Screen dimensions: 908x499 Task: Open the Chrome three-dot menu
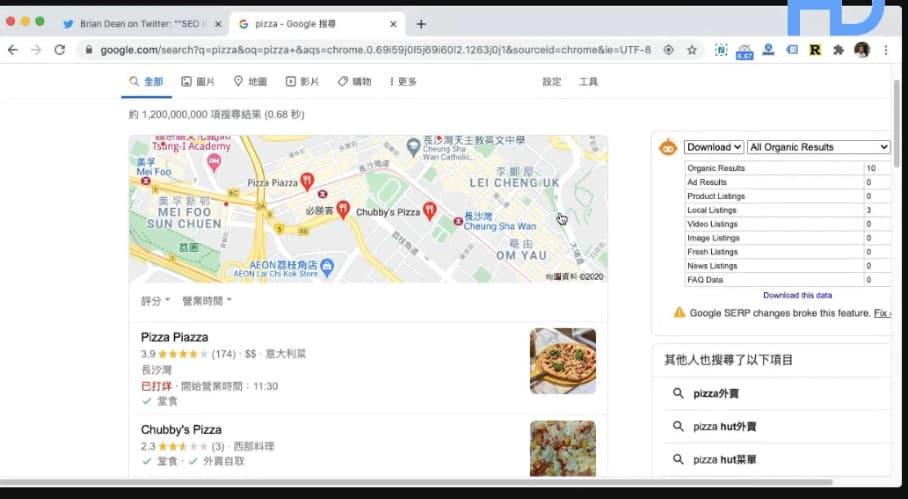[x=885, y=50]
